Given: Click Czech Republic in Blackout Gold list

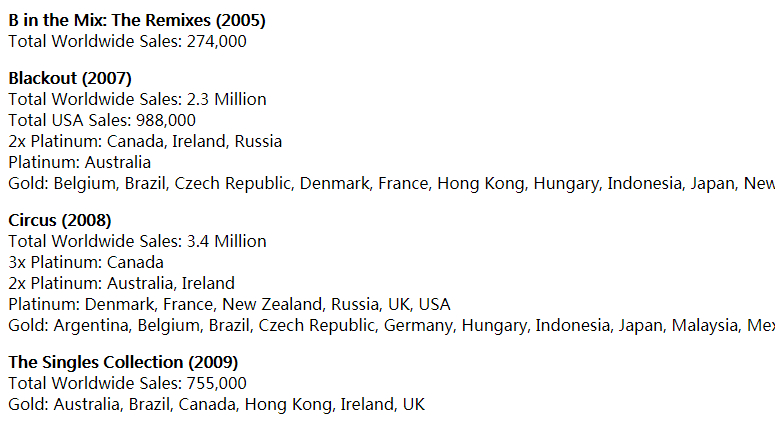Looking at the screenshot, I should tap(233, 183).
